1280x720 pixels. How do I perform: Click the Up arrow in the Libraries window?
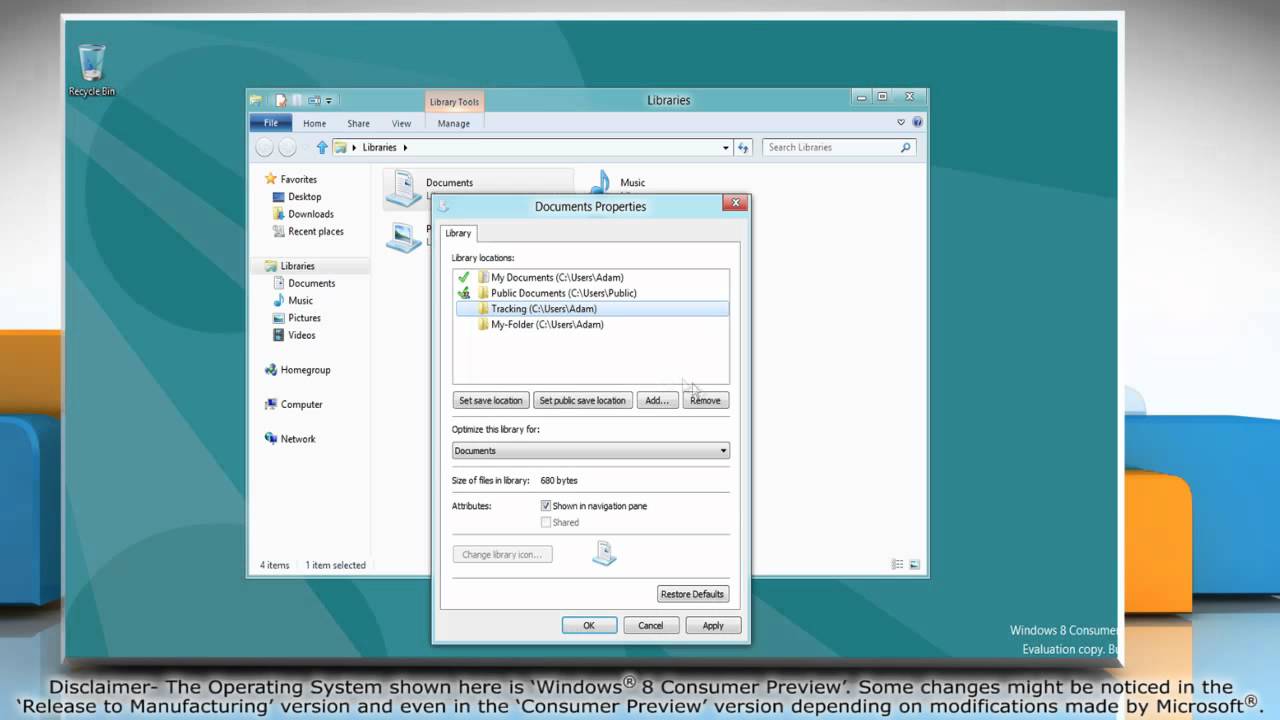[322, 147]
